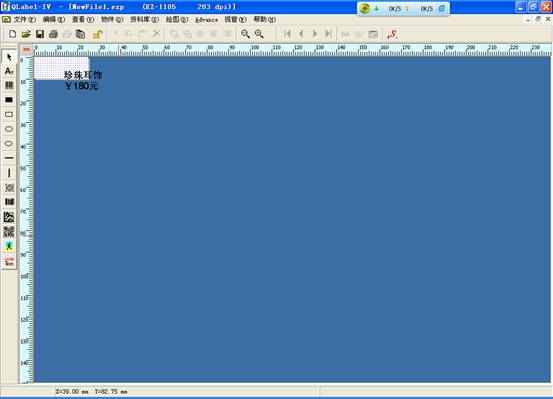Jump to the last record
This screenshot has width=553, height=399.
[x=328, y=34]
